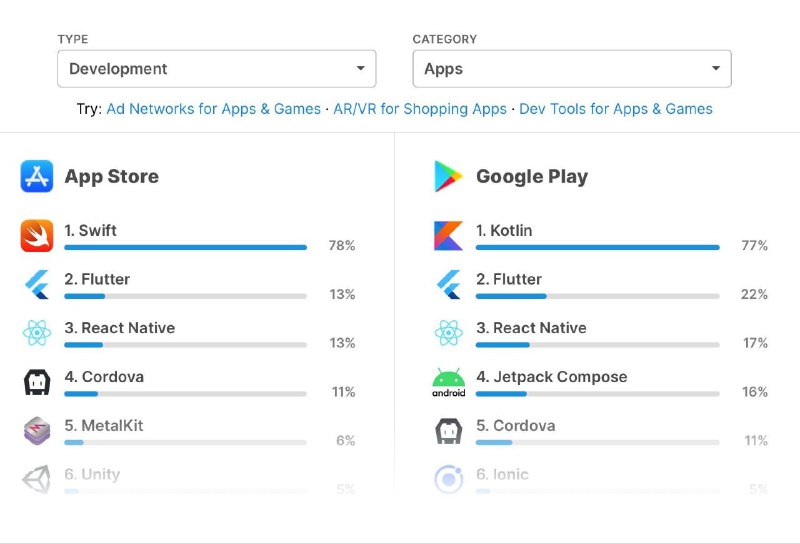The height and width of the screenshot is (544, 800).
Task: Click the Cordova icon in App Store list
Action: tap(37, 382)
